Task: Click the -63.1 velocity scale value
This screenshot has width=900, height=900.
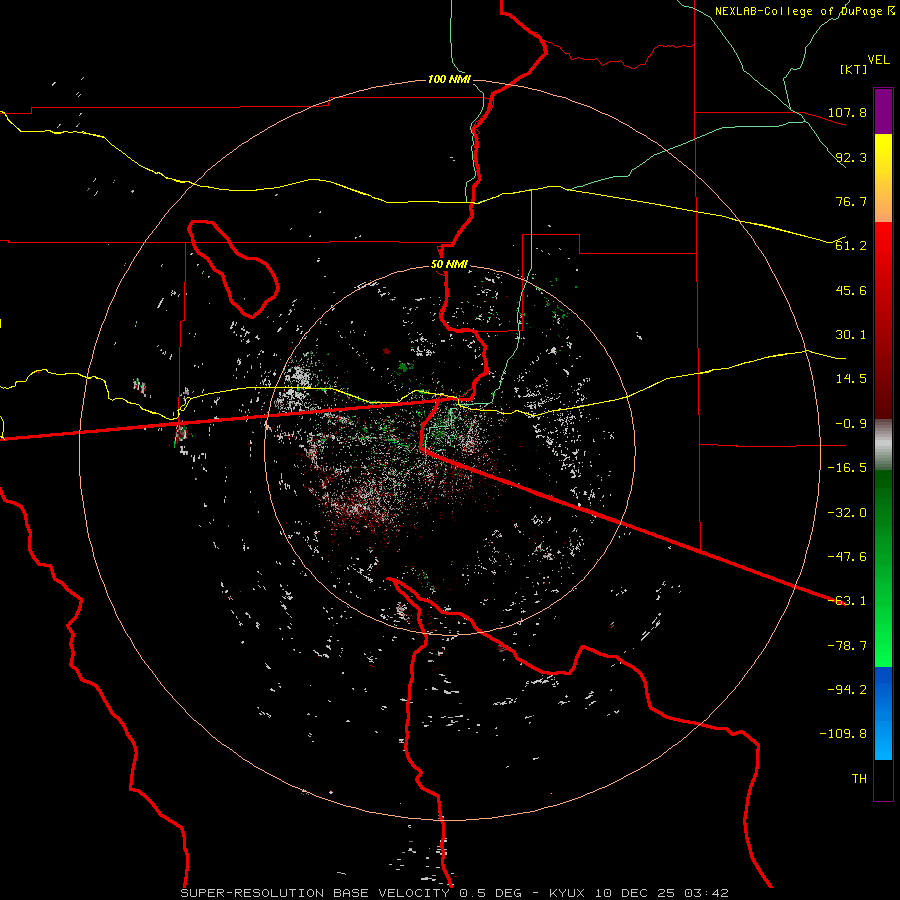Action: 847,601
